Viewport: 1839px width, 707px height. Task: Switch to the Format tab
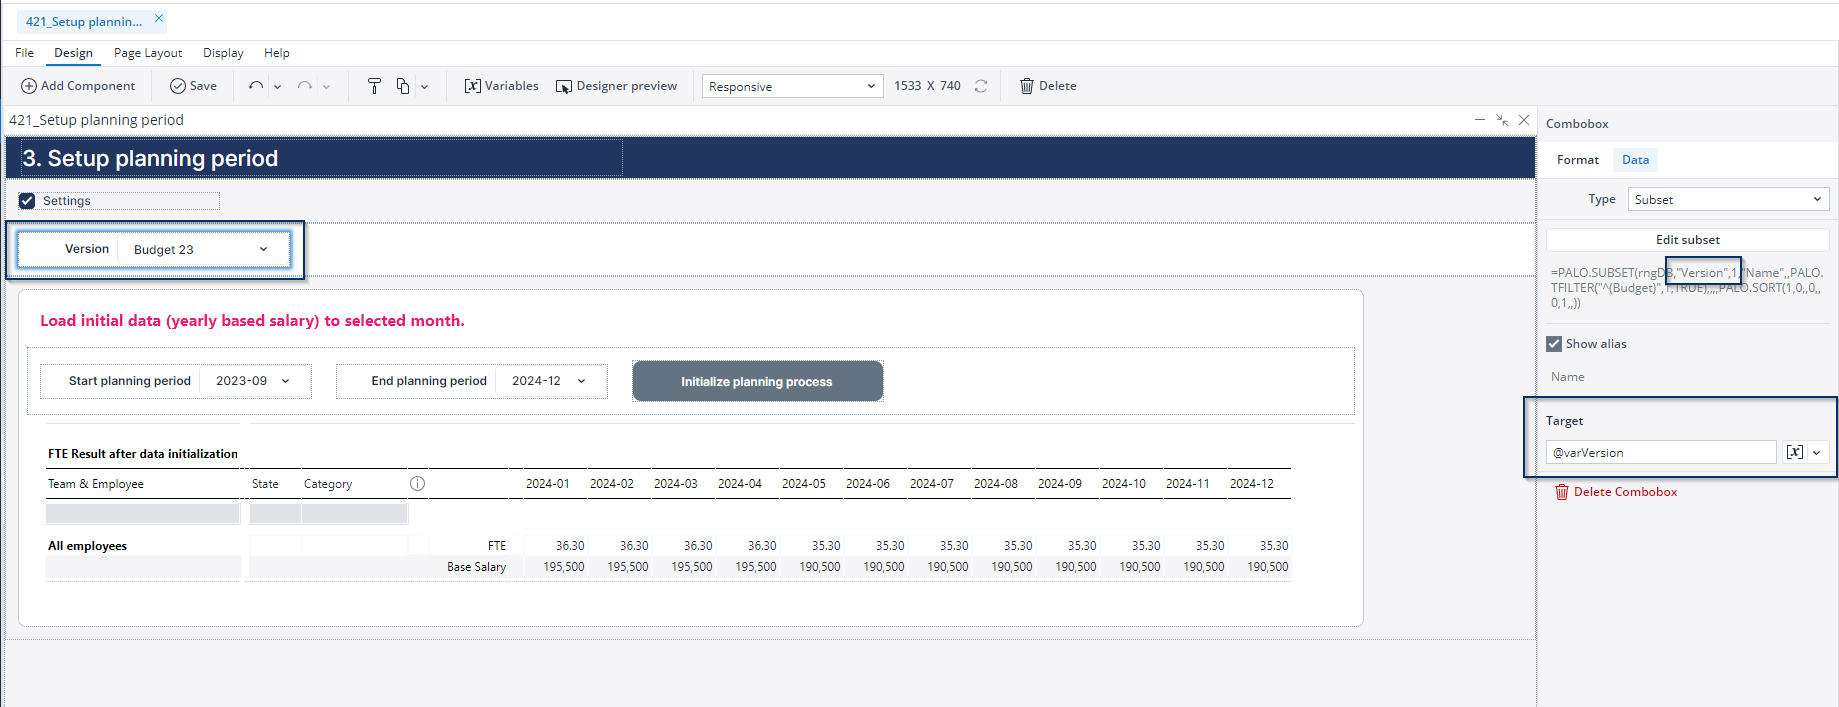[x=1577, y=160]
